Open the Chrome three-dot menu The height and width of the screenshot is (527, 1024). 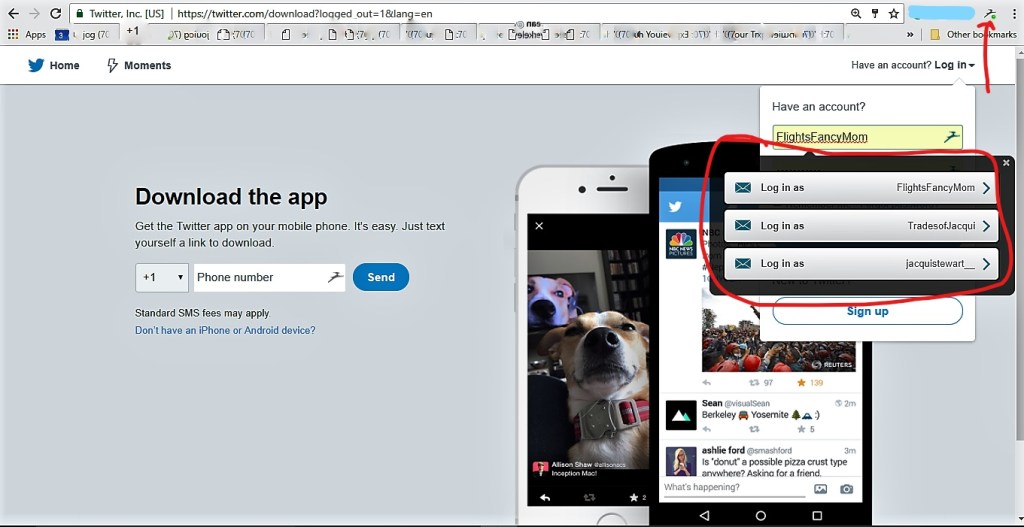[1014, 13]
